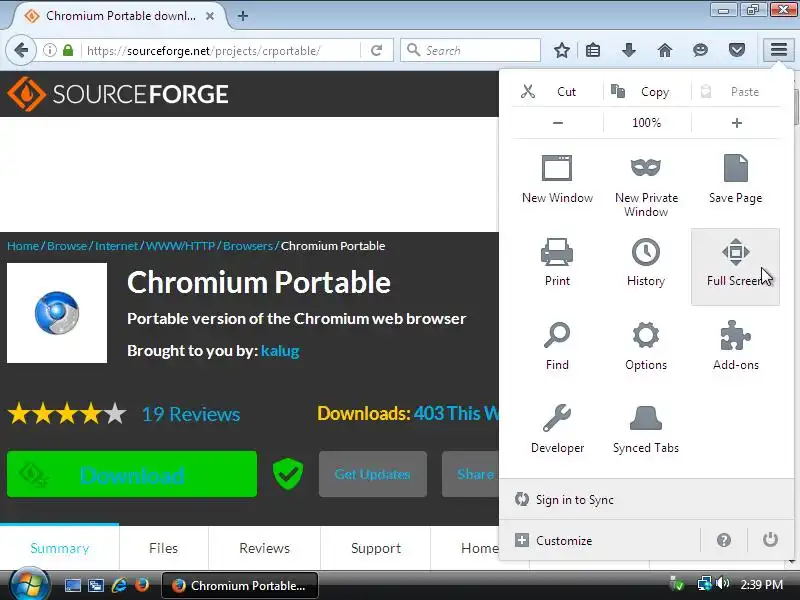Reload the page with refresh button
Image resolution: width=800 pixels, height=600 pixels.
click(x=377, y=50)
